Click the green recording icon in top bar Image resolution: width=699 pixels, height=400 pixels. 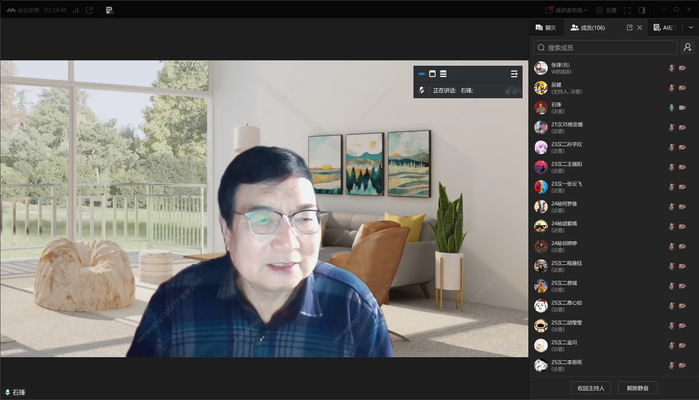(108, 10)
